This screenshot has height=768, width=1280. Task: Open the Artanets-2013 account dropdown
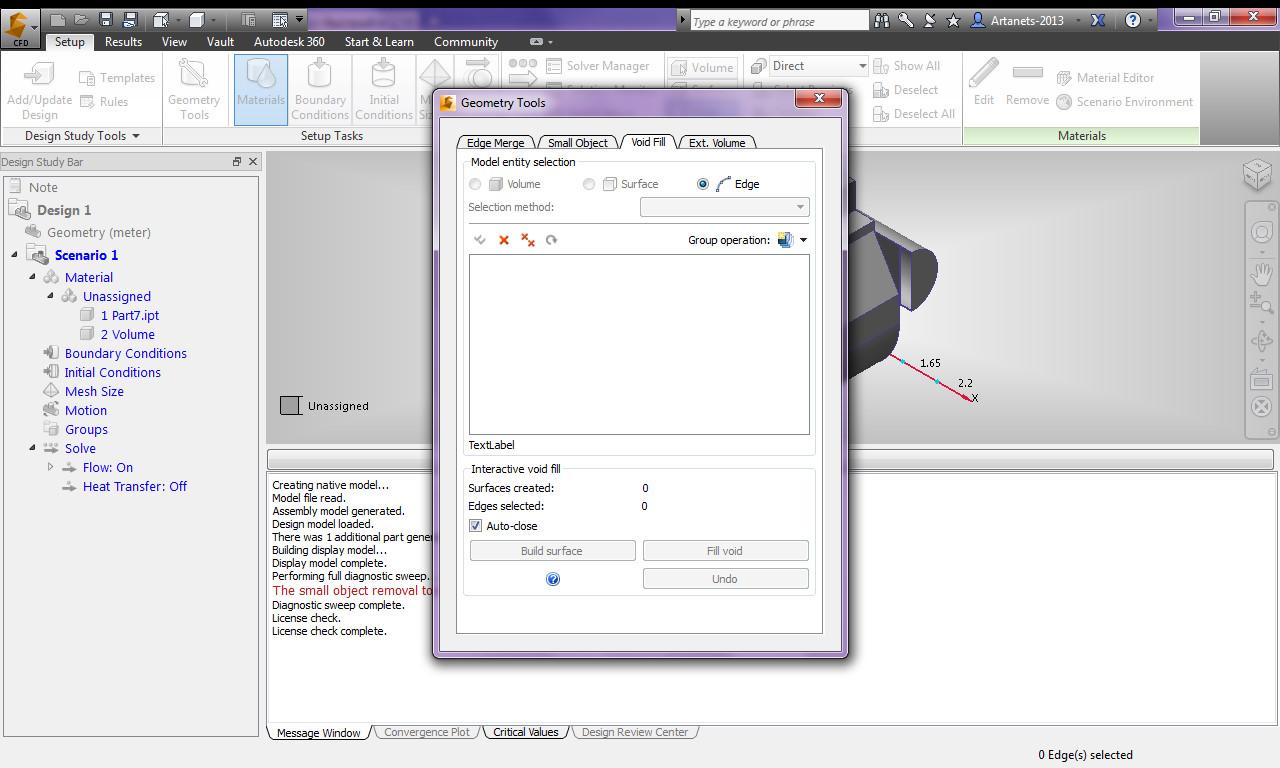pyautogui.click(x=1078, y=21)
